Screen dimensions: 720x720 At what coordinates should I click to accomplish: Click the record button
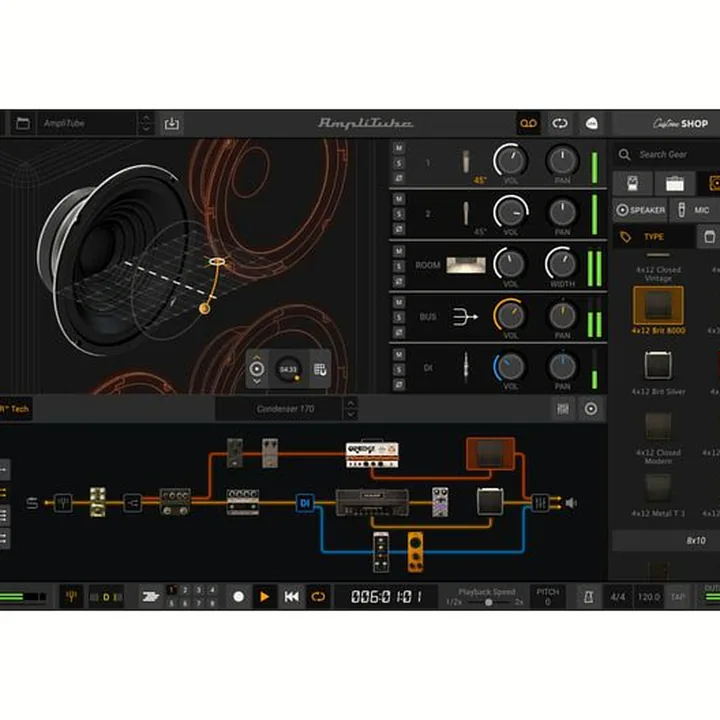[239, 596]
